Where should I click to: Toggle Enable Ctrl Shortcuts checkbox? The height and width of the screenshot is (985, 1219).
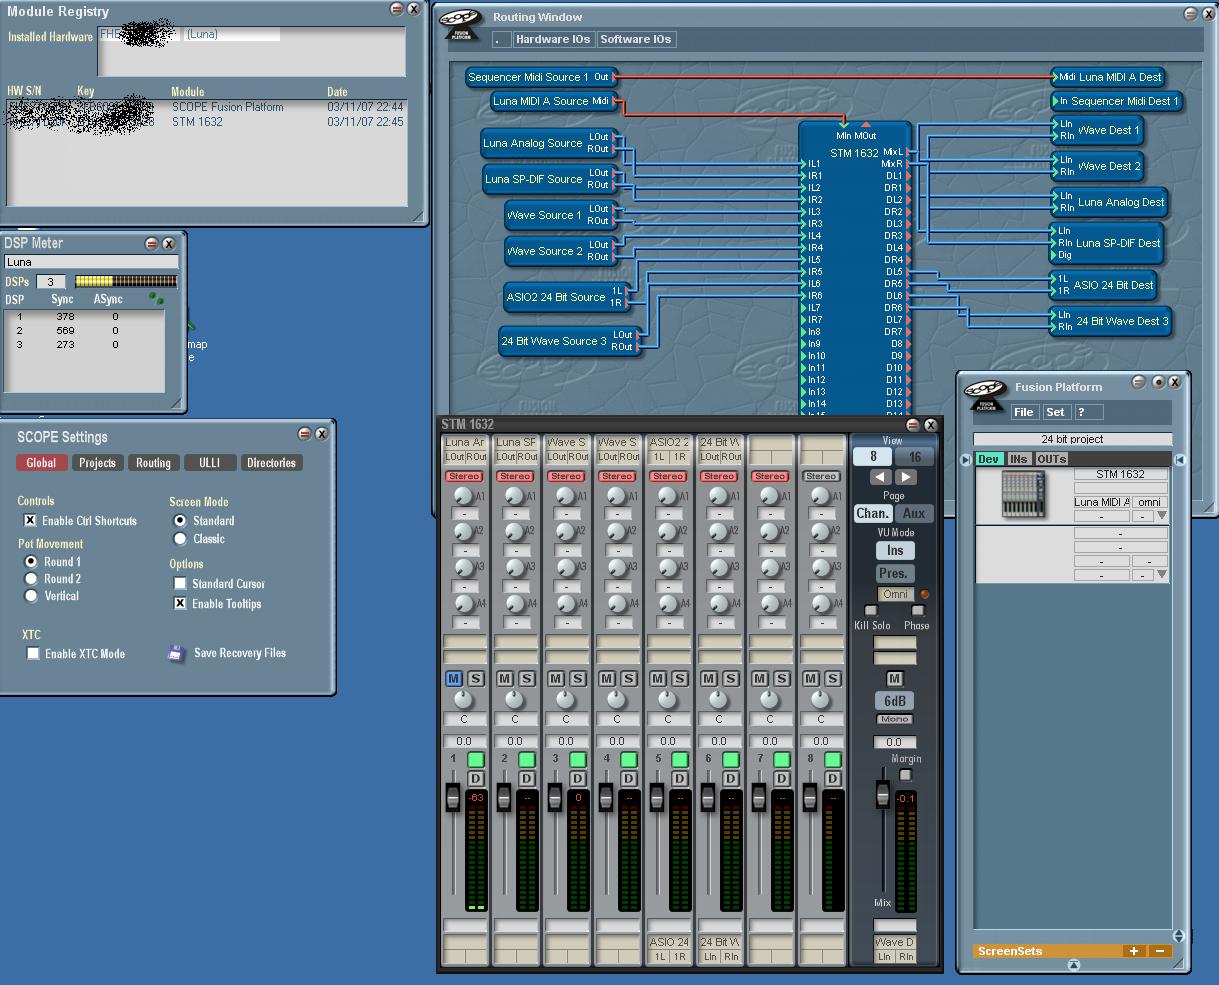(x=30, y=521)
